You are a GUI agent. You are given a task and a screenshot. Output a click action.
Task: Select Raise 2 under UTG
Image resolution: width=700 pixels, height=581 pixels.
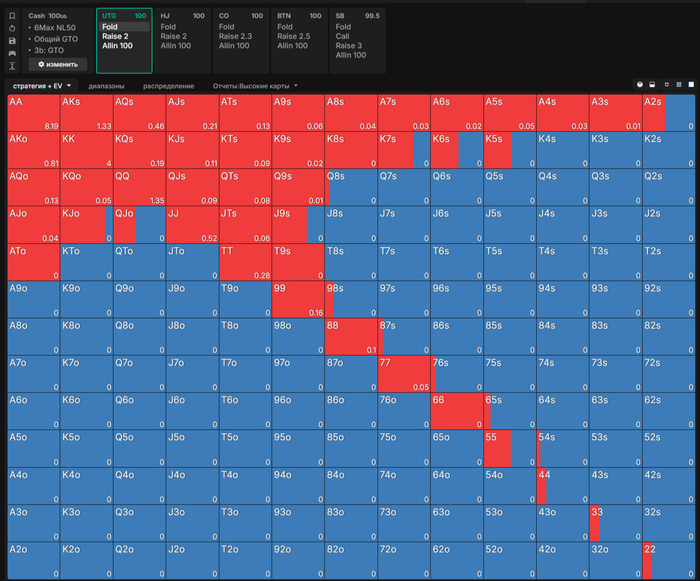click(x=115, y=36)
